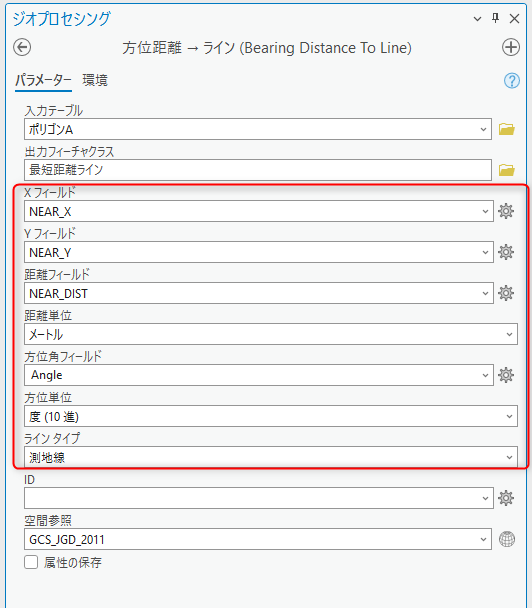
Task: Open help with the question mark icon
Action: pos(511,81)
